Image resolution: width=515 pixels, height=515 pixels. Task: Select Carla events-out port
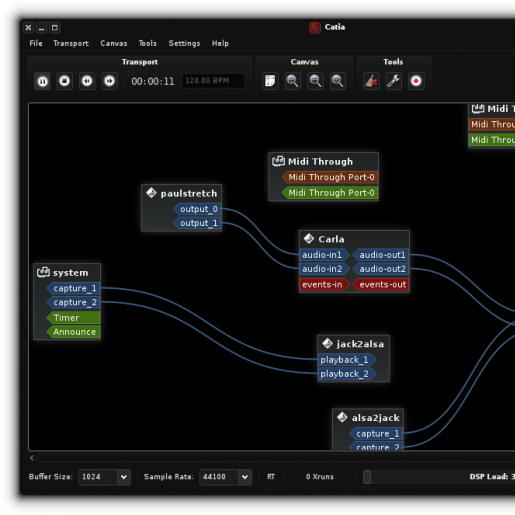click(x=381, y=284)
